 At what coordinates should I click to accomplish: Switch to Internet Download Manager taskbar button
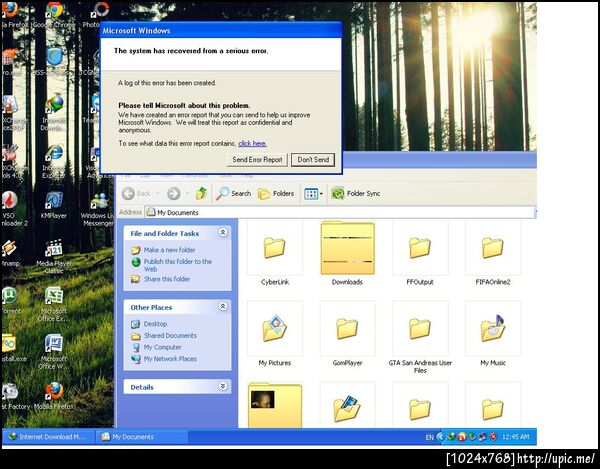tap(49, 436)
